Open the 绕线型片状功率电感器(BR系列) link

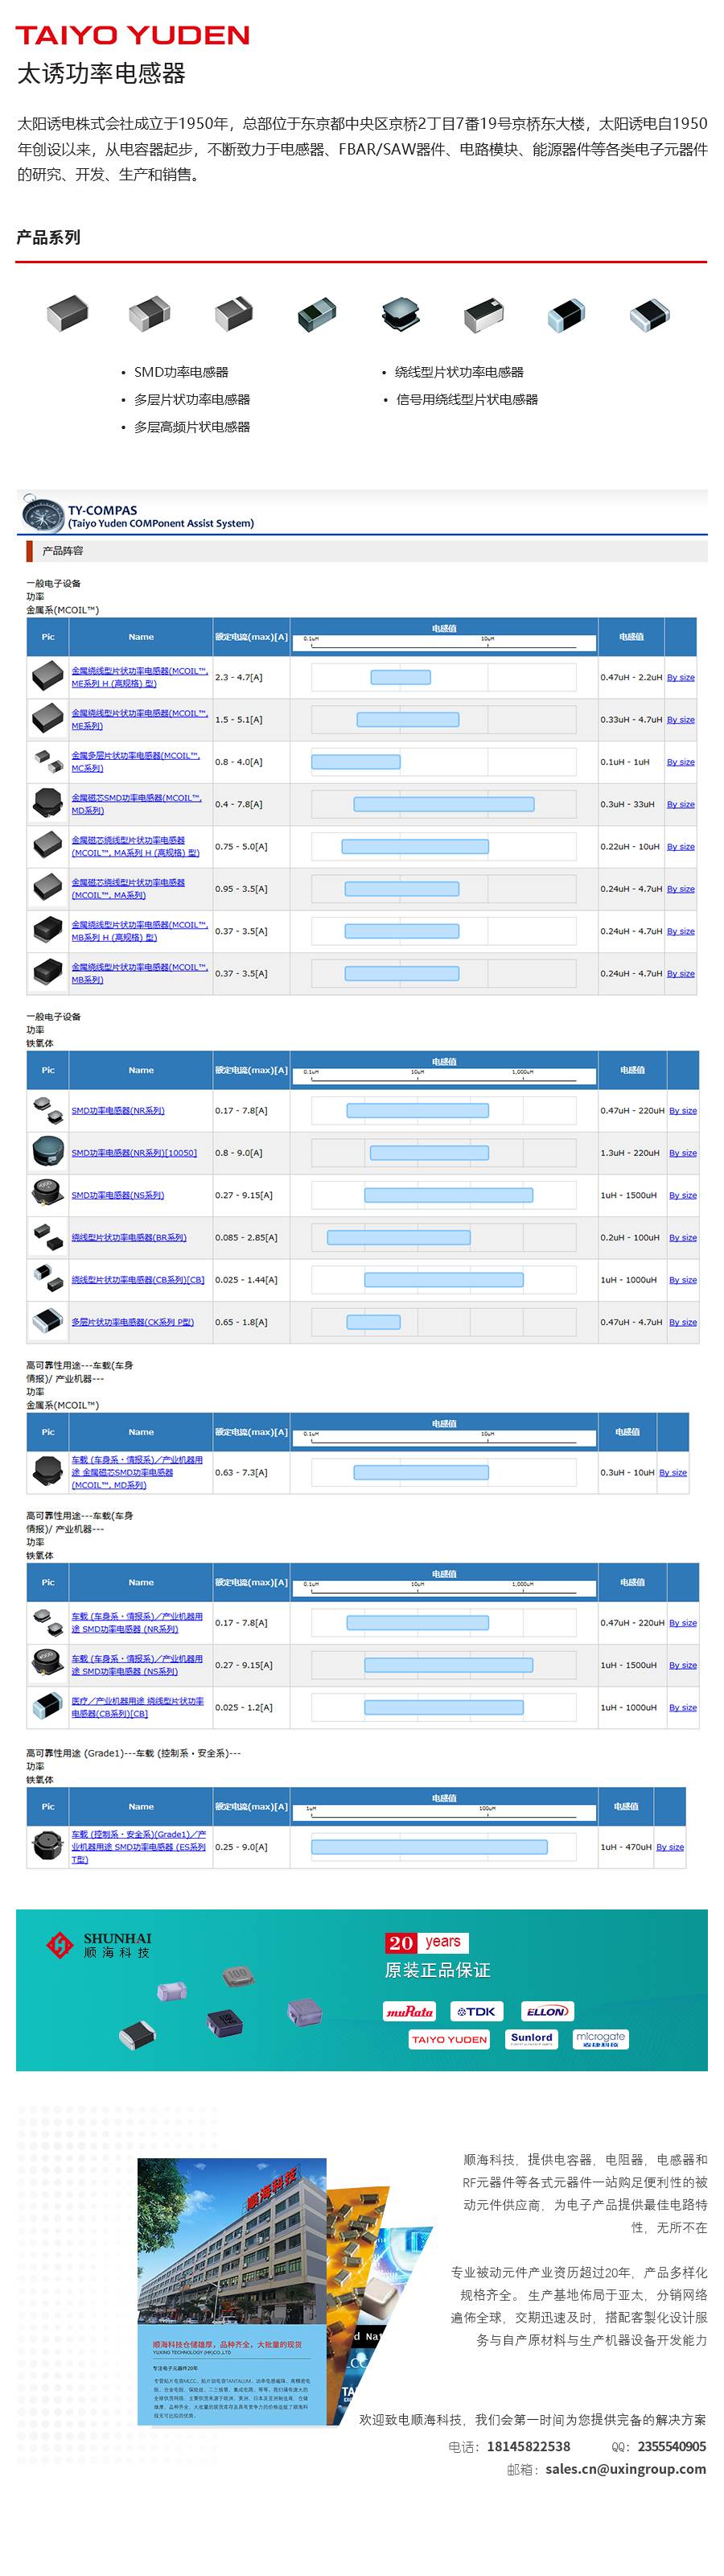[x=129, y=1238]
